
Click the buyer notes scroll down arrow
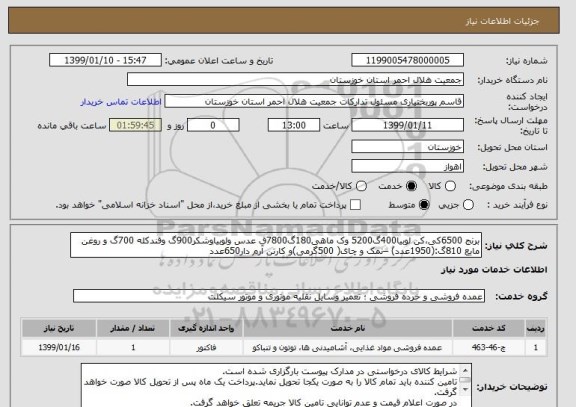point(465,389)
